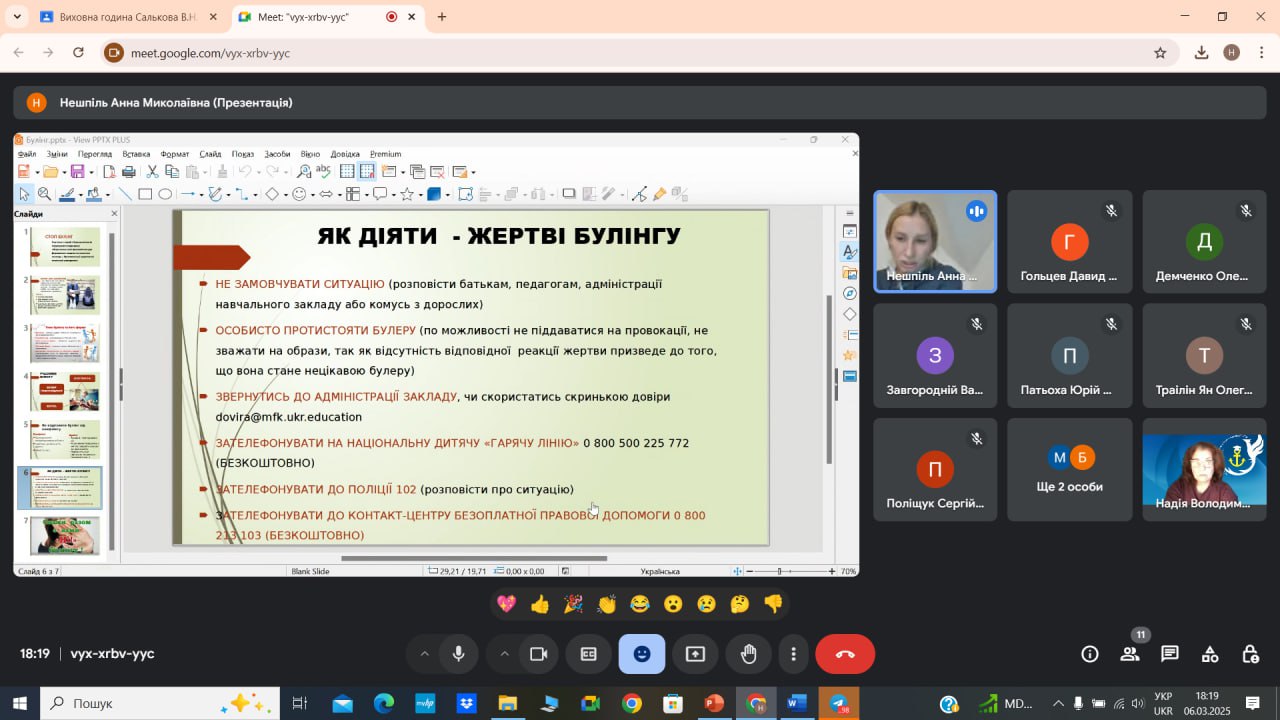
Task: Open the emoji reactions button
Action: point(641,654)
